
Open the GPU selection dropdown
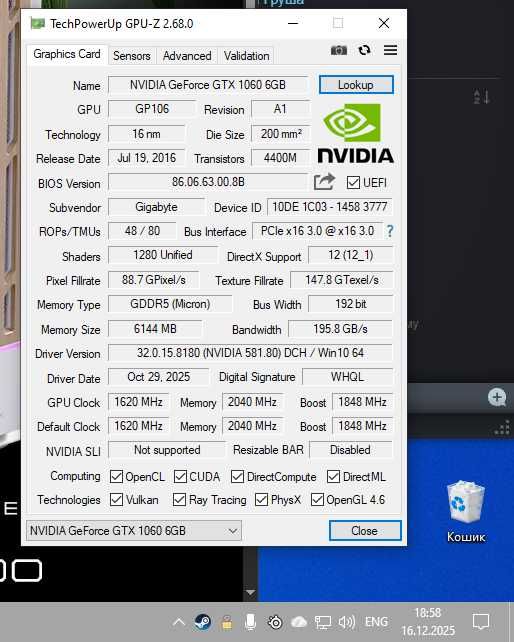(x=134, y=531)
